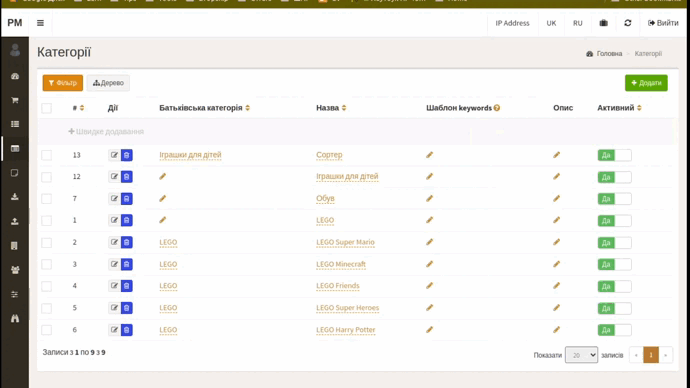690x388 pixels.
Task: Go to previous page in pagination
Action: pyautogui.click(x=636, y=355)
